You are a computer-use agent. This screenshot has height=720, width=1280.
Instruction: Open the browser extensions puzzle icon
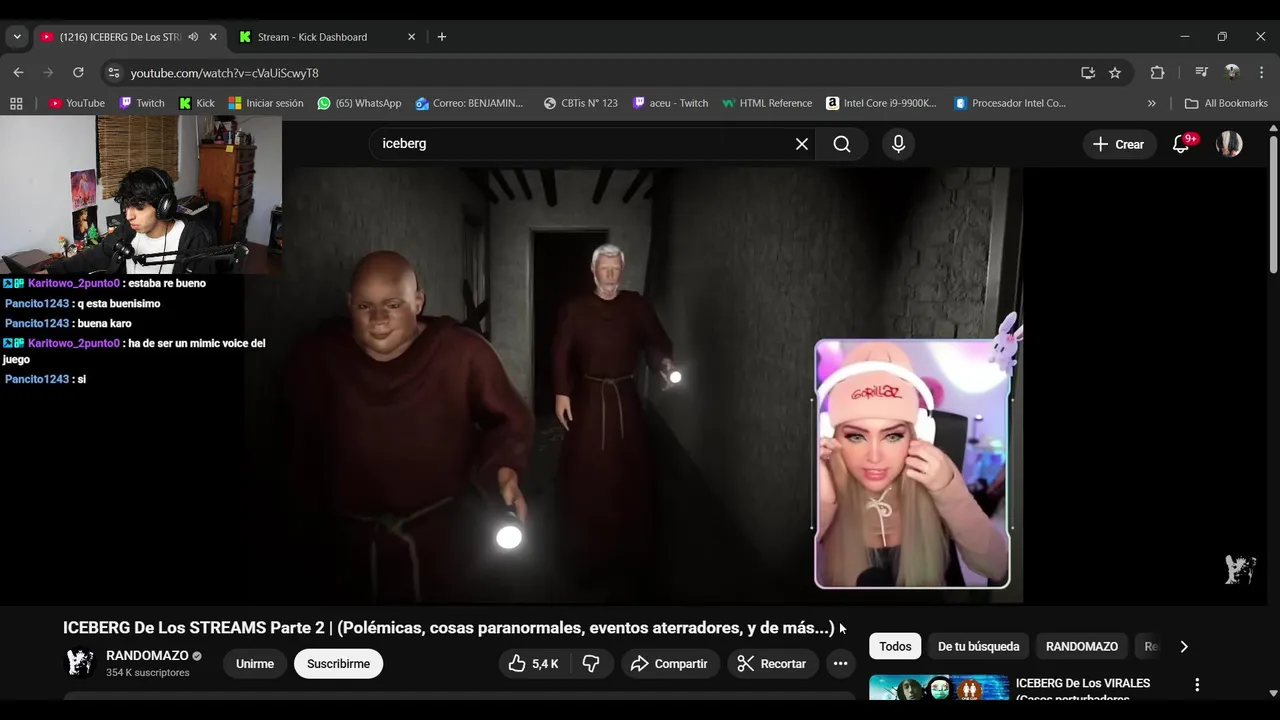point(1158,73)
